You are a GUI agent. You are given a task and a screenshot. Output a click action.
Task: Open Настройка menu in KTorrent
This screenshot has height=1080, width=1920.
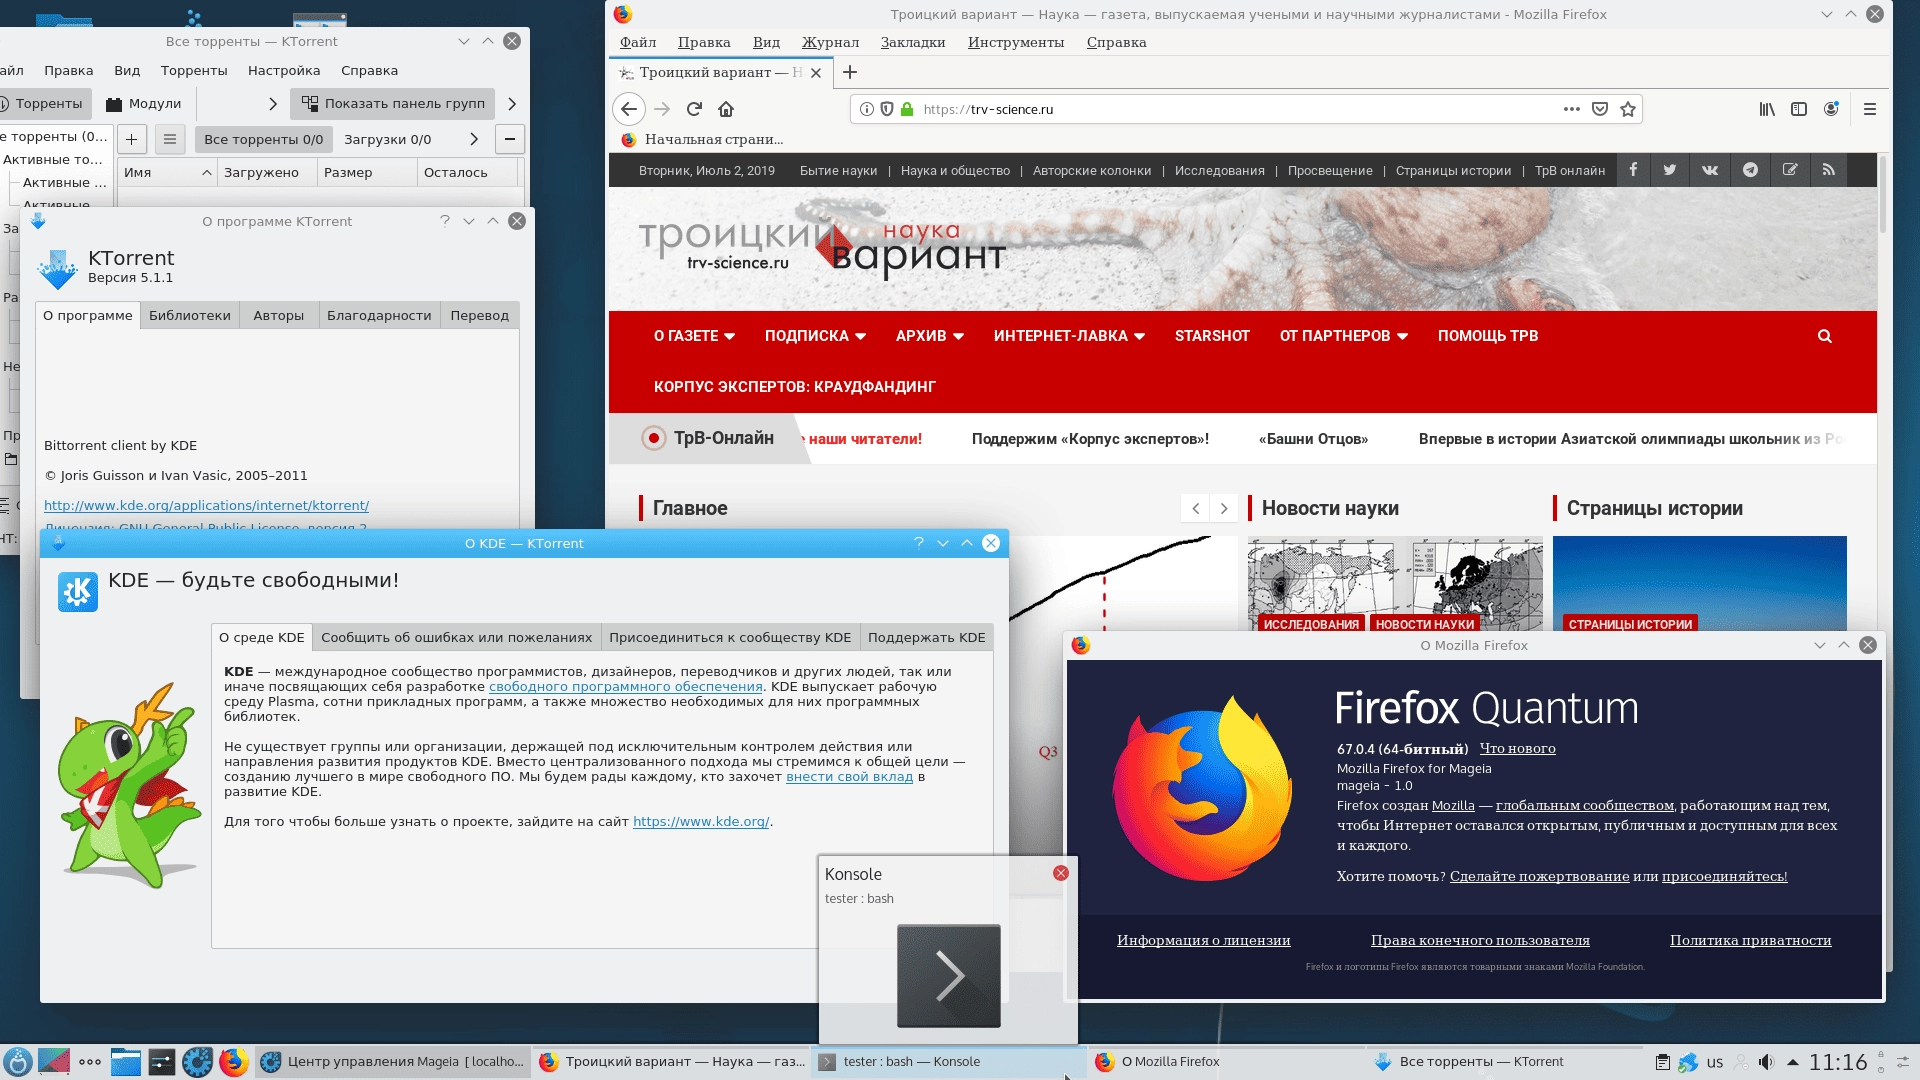pyautogui.click(x=284, y=71)
